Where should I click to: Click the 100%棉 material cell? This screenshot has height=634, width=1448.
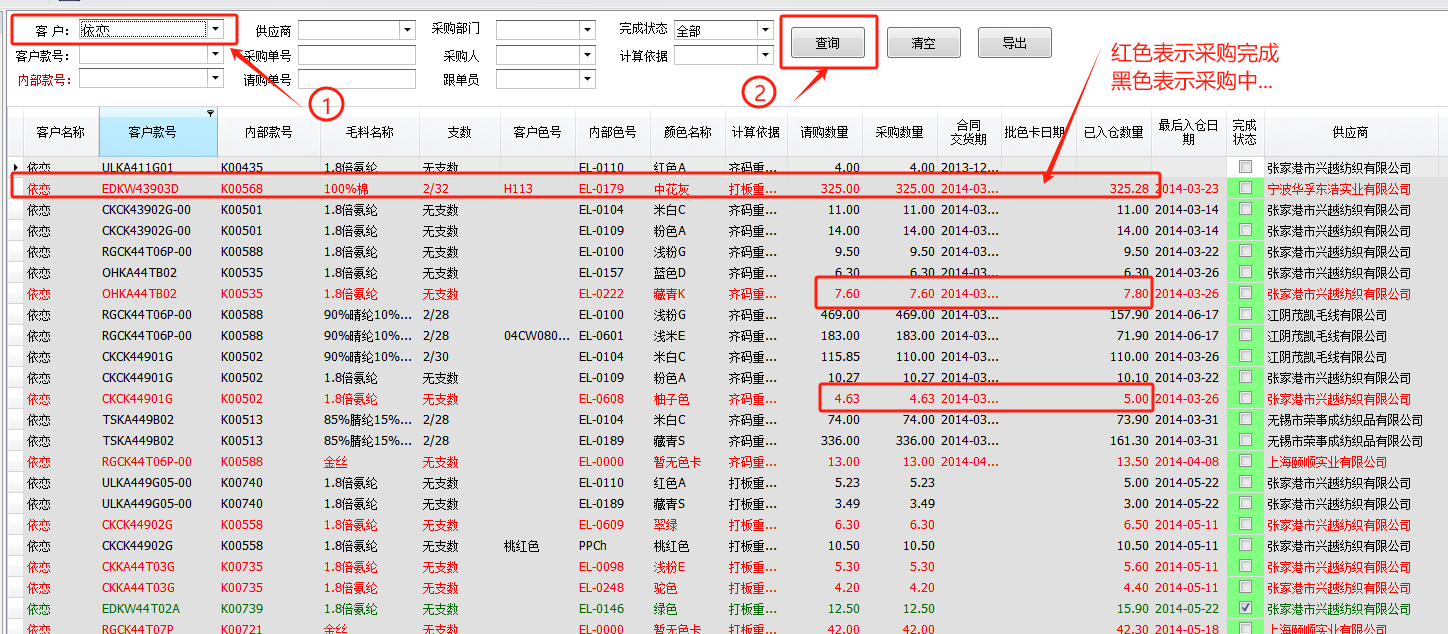coord(369,188)
